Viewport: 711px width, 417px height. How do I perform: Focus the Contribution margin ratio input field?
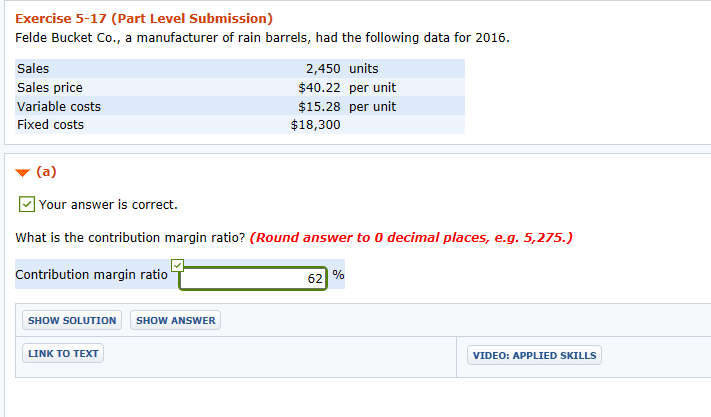[x=253, y=278]
